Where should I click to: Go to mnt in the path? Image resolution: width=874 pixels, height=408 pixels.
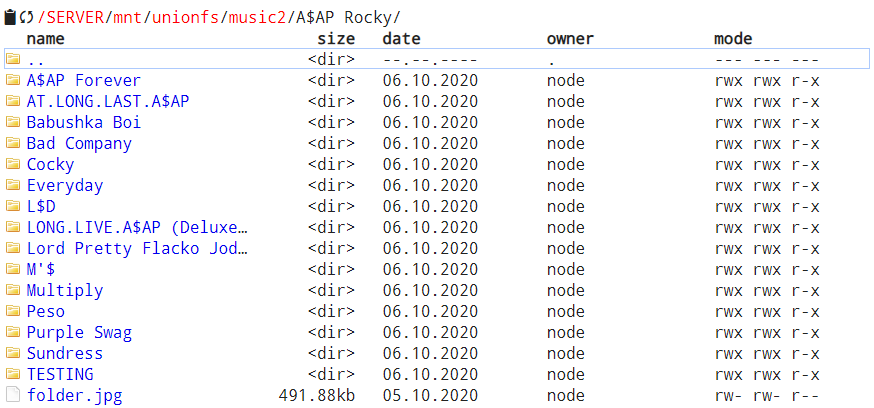(x=128, y=17)
